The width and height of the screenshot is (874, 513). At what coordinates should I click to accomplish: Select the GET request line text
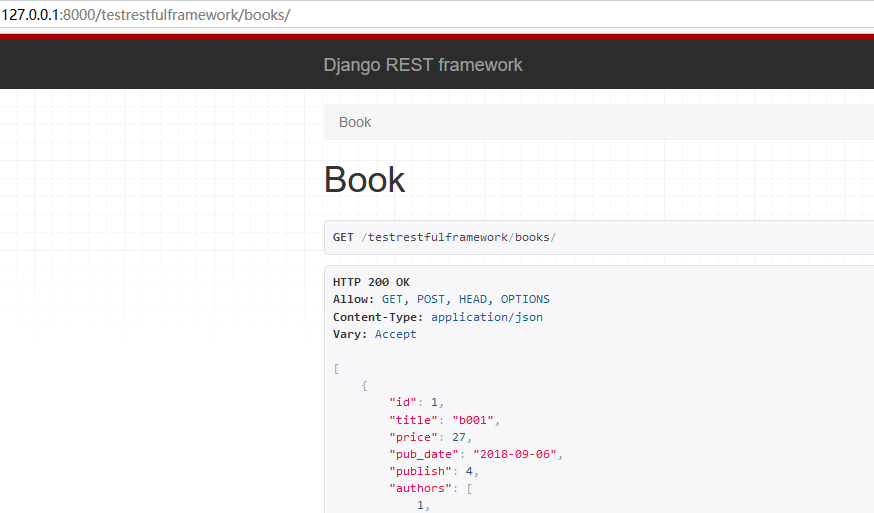coord(444,238)
